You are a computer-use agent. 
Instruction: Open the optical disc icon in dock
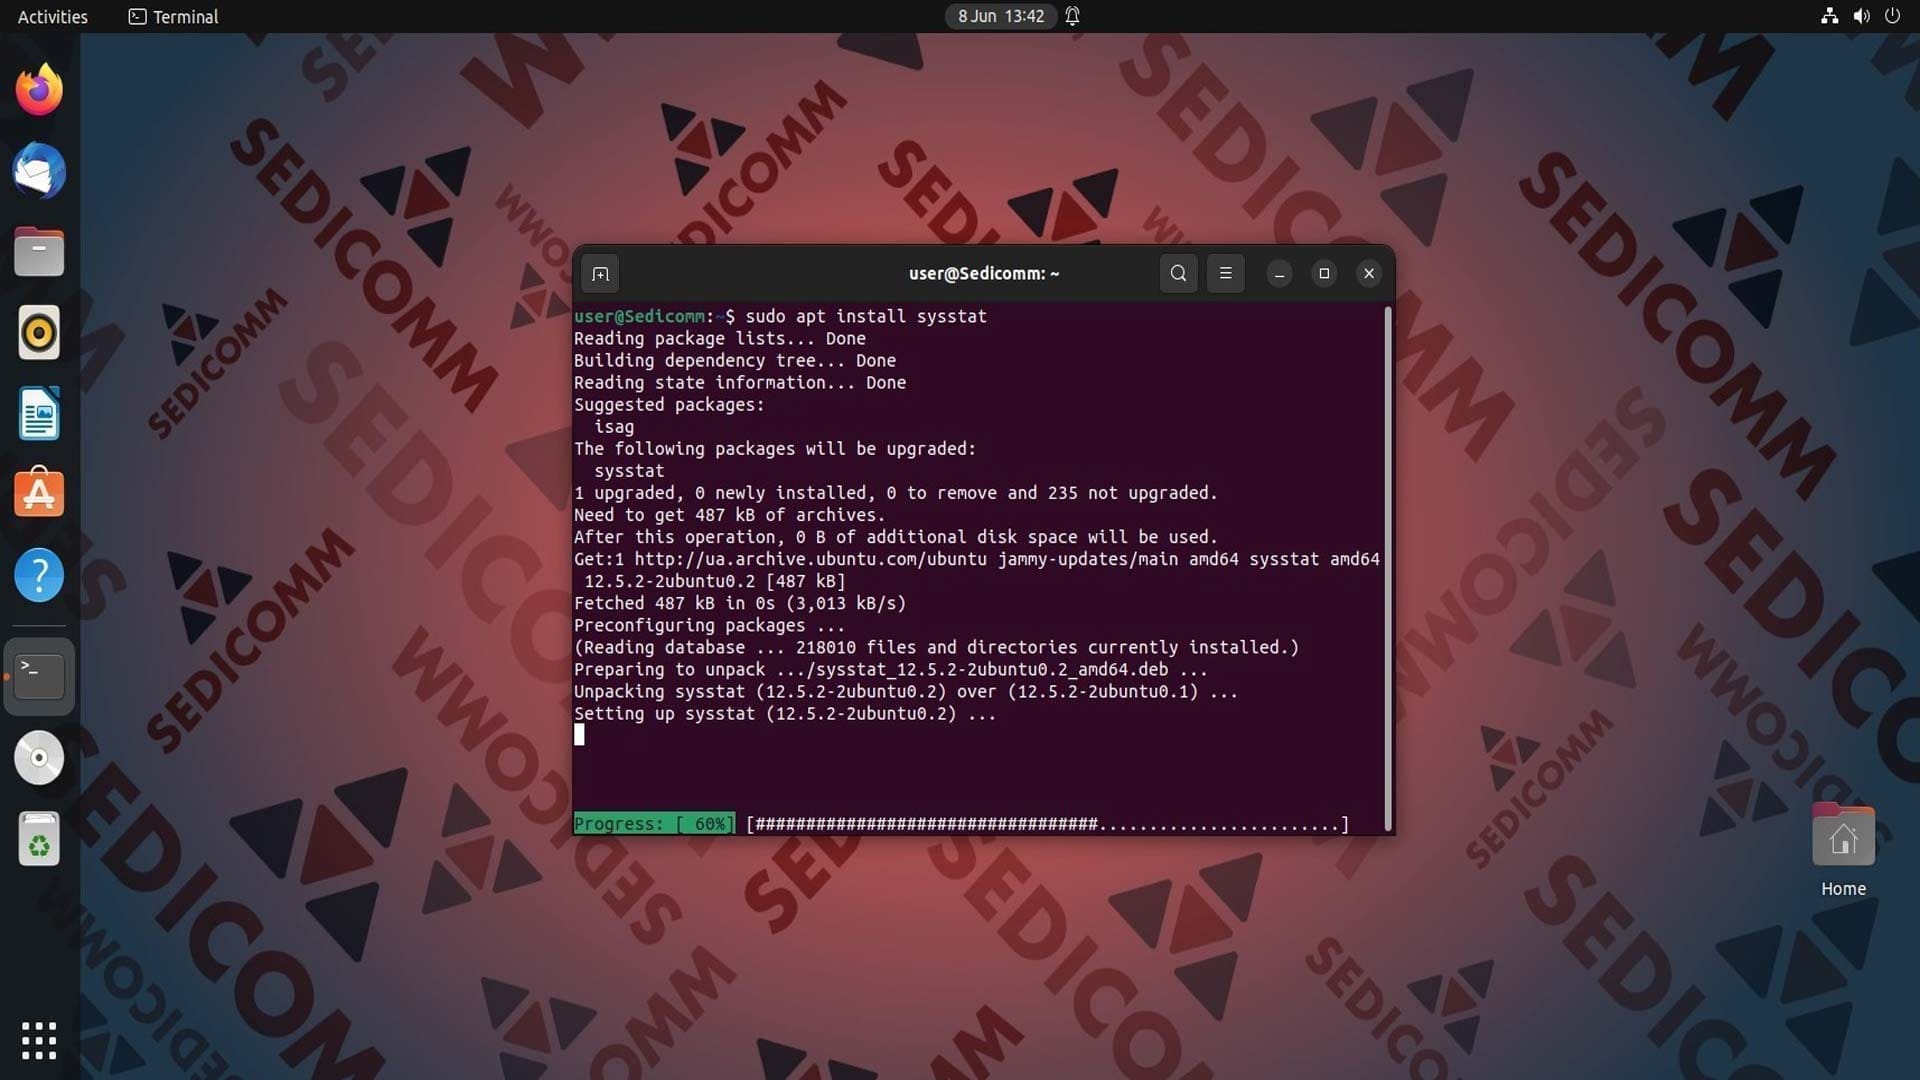coord(39,758)
